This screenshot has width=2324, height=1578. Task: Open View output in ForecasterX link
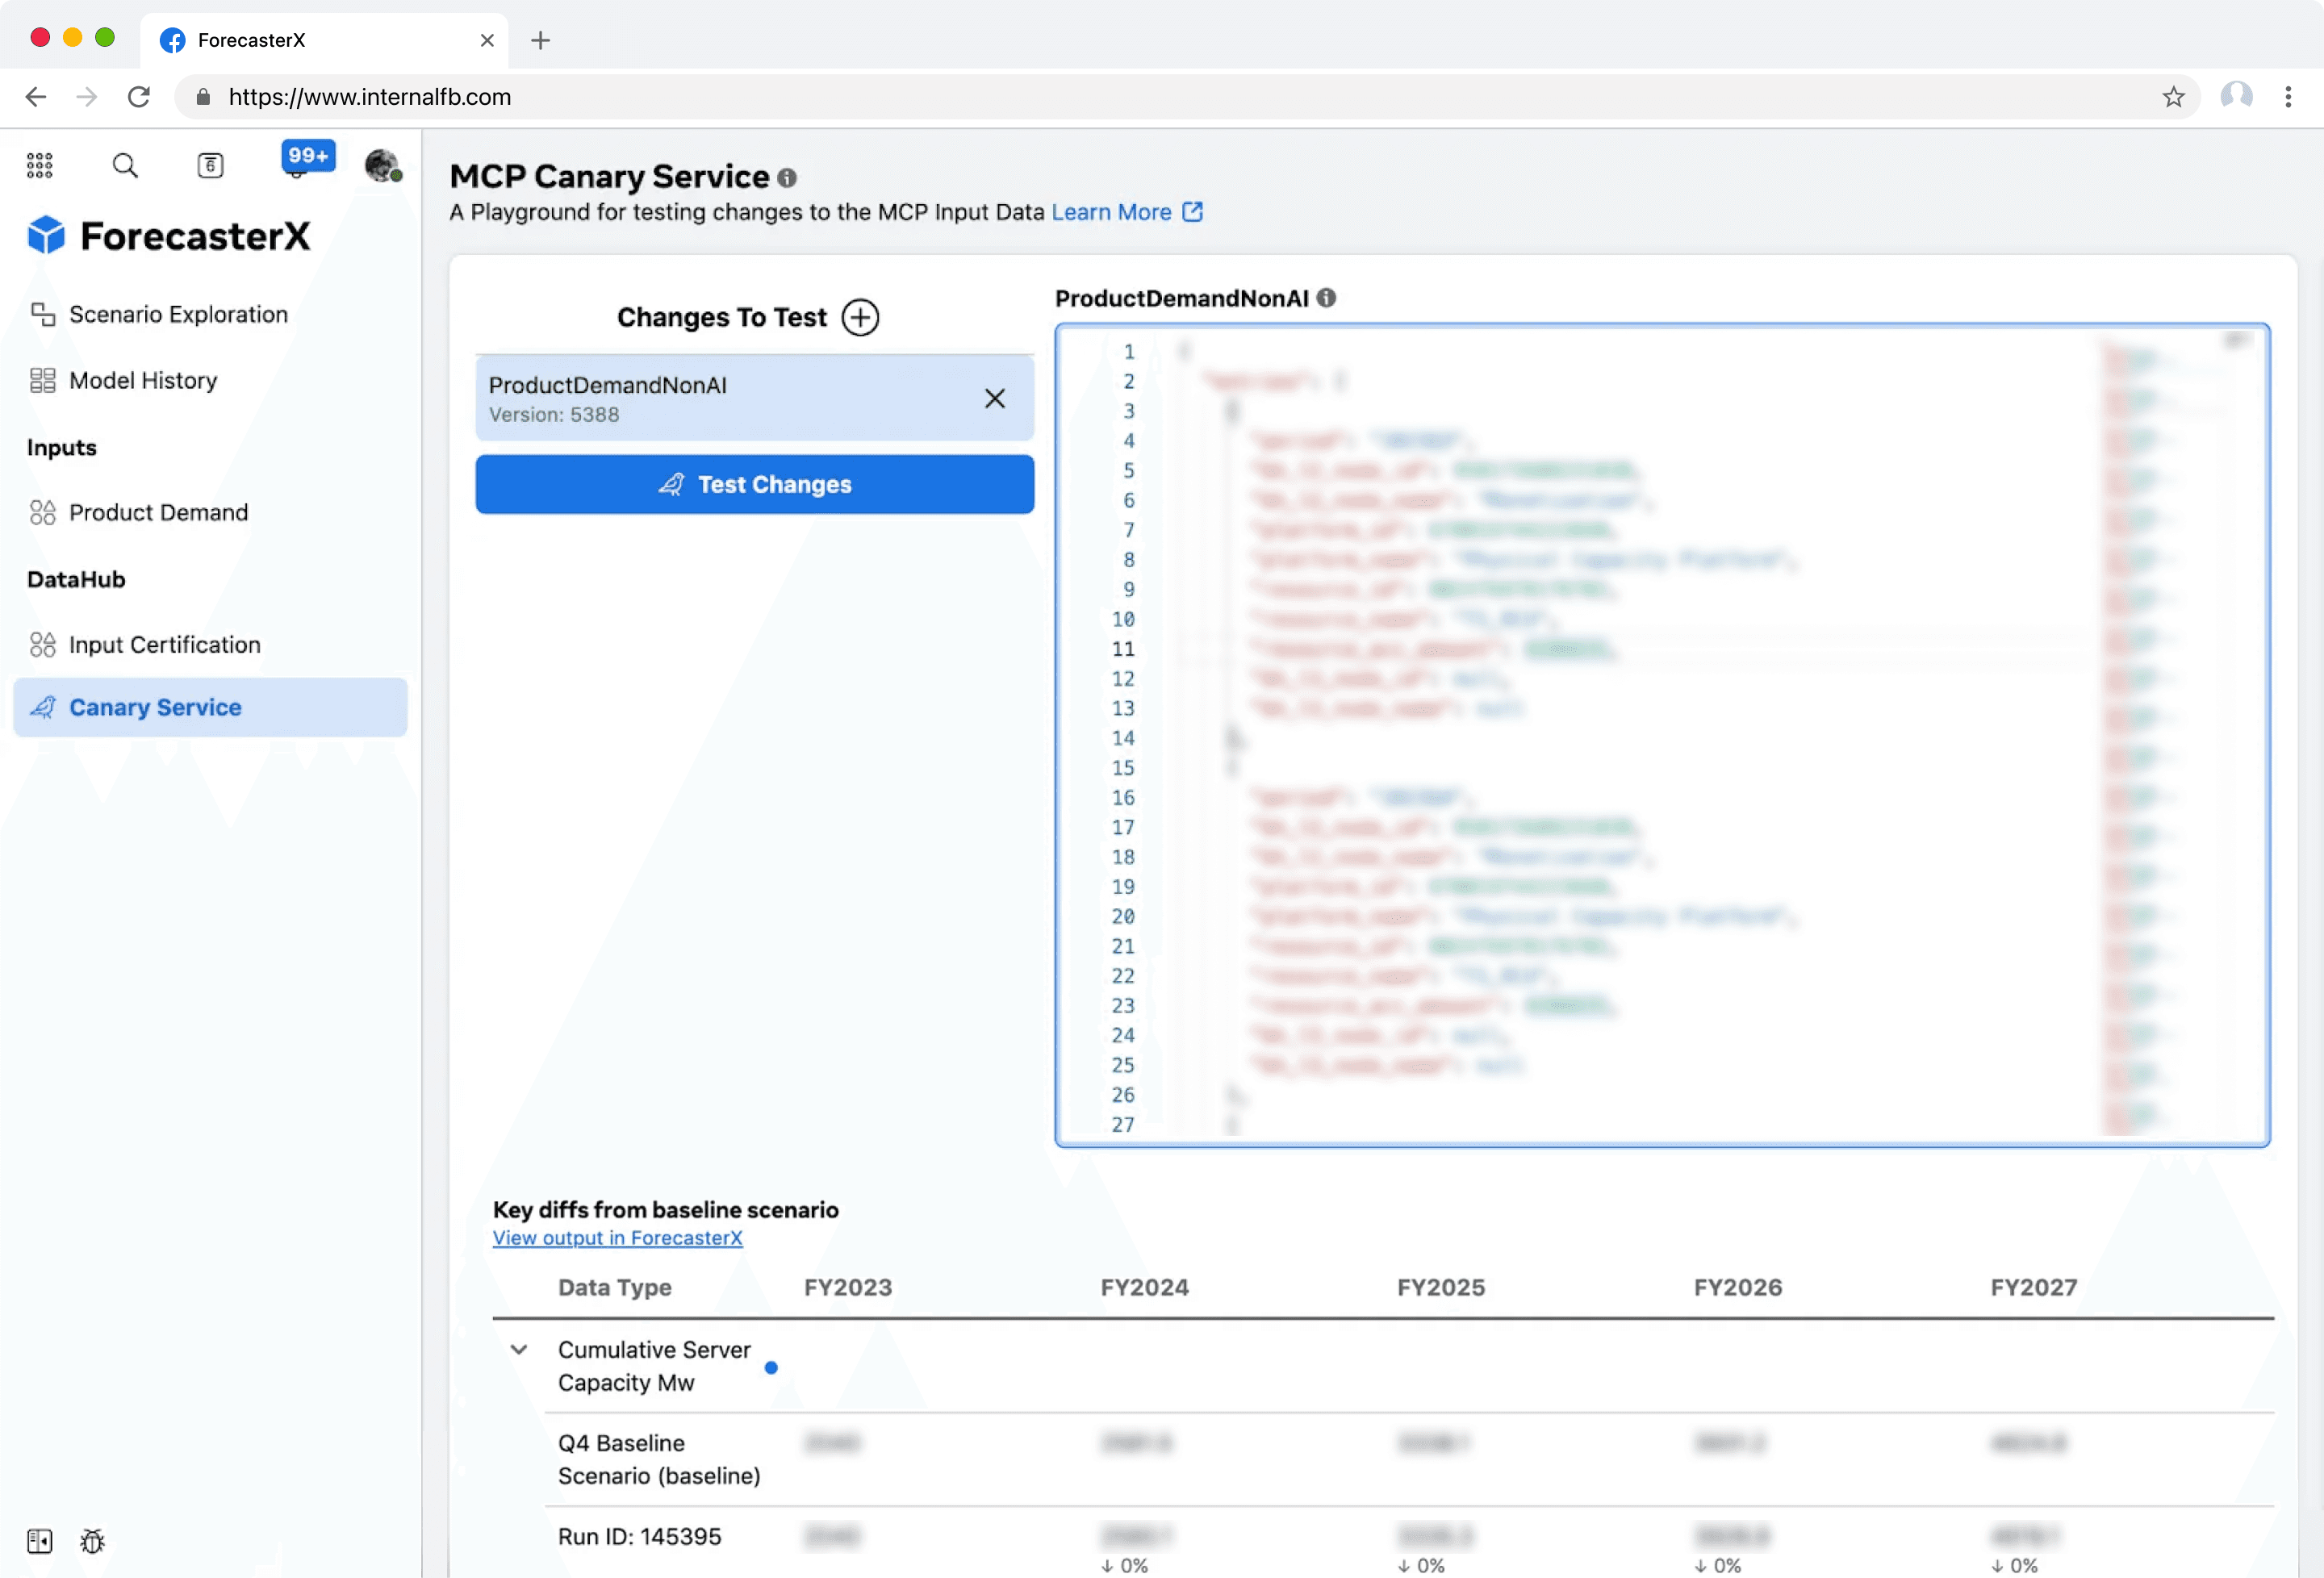618,1238
